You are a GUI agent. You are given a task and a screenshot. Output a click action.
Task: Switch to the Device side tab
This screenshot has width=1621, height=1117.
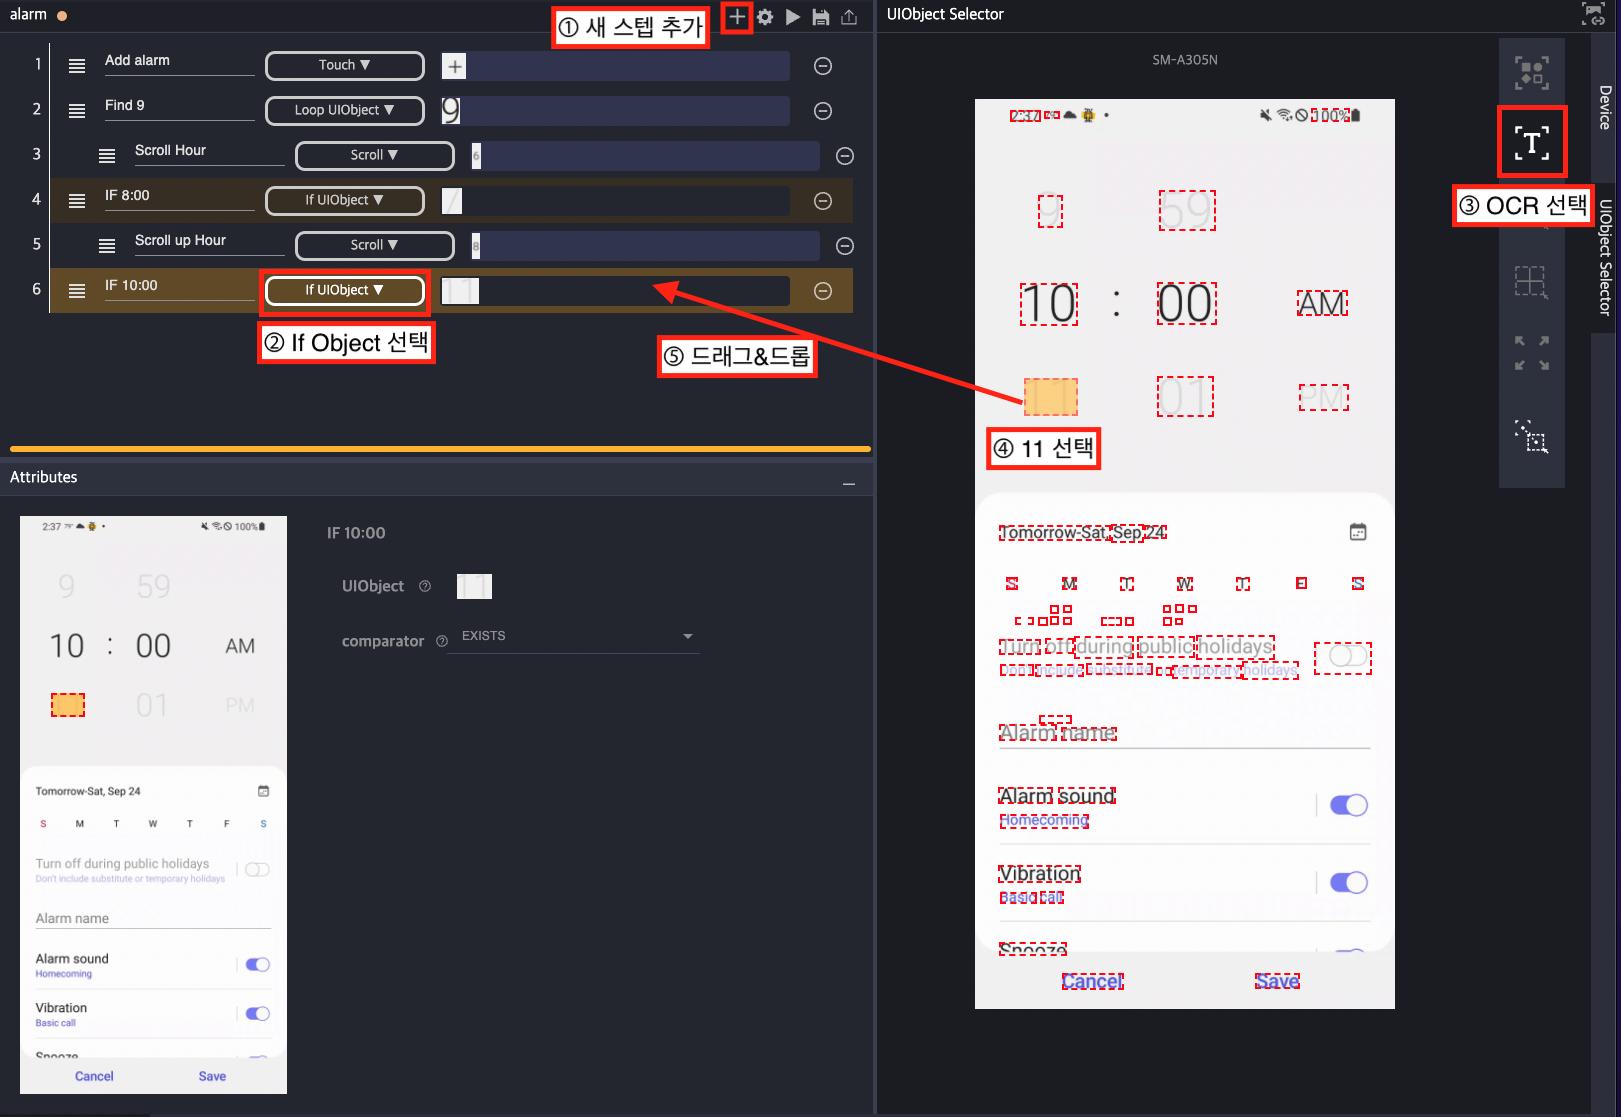click(1605, 107)
